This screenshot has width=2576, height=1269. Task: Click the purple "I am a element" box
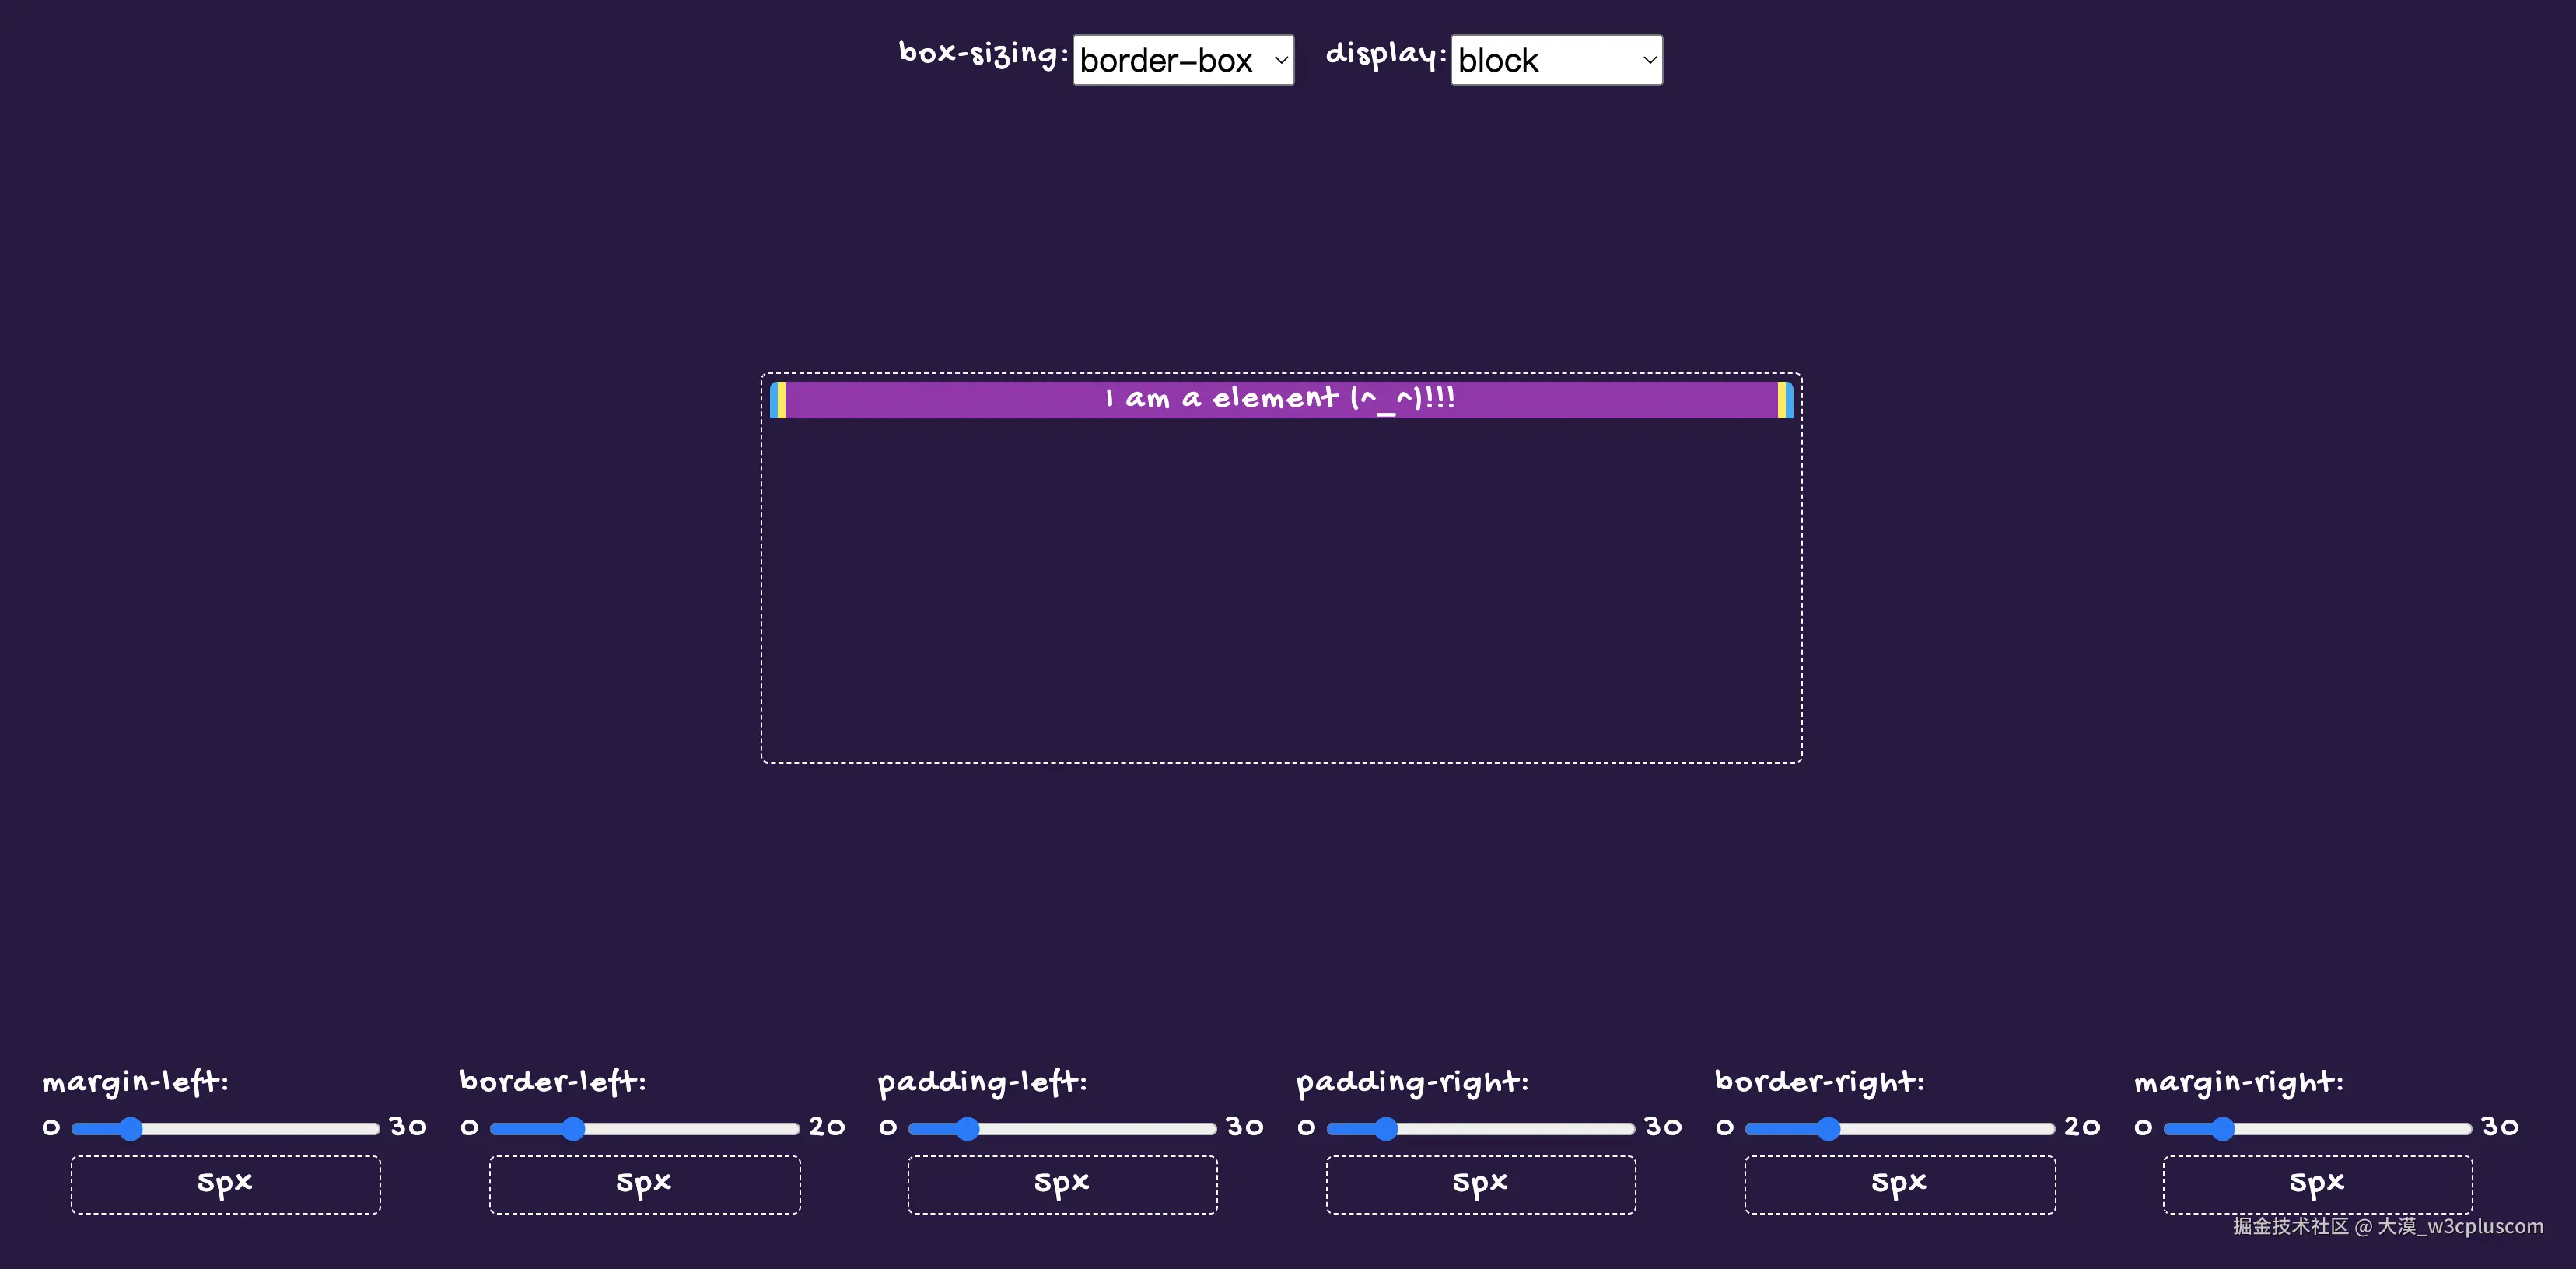click(1280, 399)
